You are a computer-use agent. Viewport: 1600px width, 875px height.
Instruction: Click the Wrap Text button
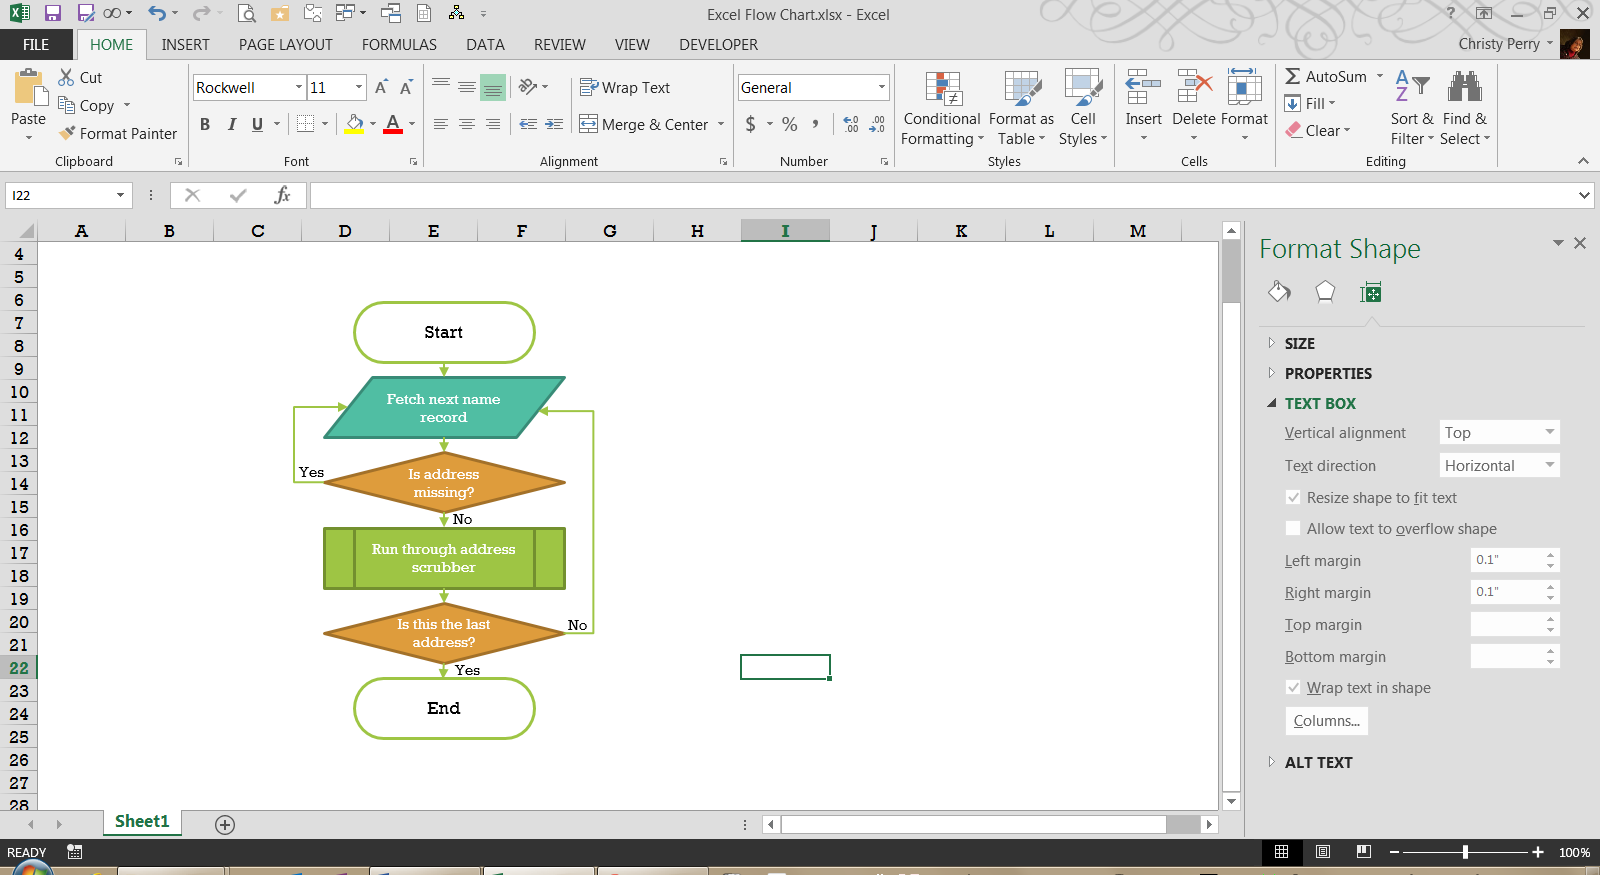tap(625, 88)
